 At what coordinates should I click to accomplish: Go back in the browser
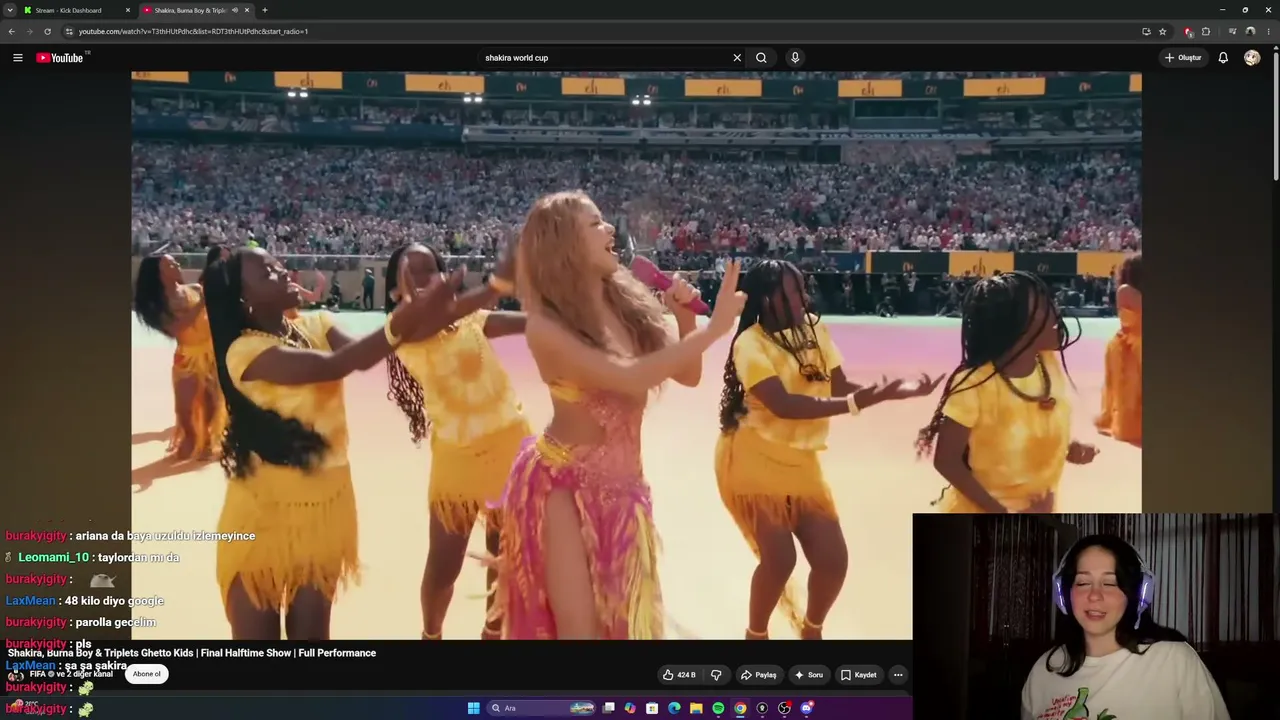[11, 31]
